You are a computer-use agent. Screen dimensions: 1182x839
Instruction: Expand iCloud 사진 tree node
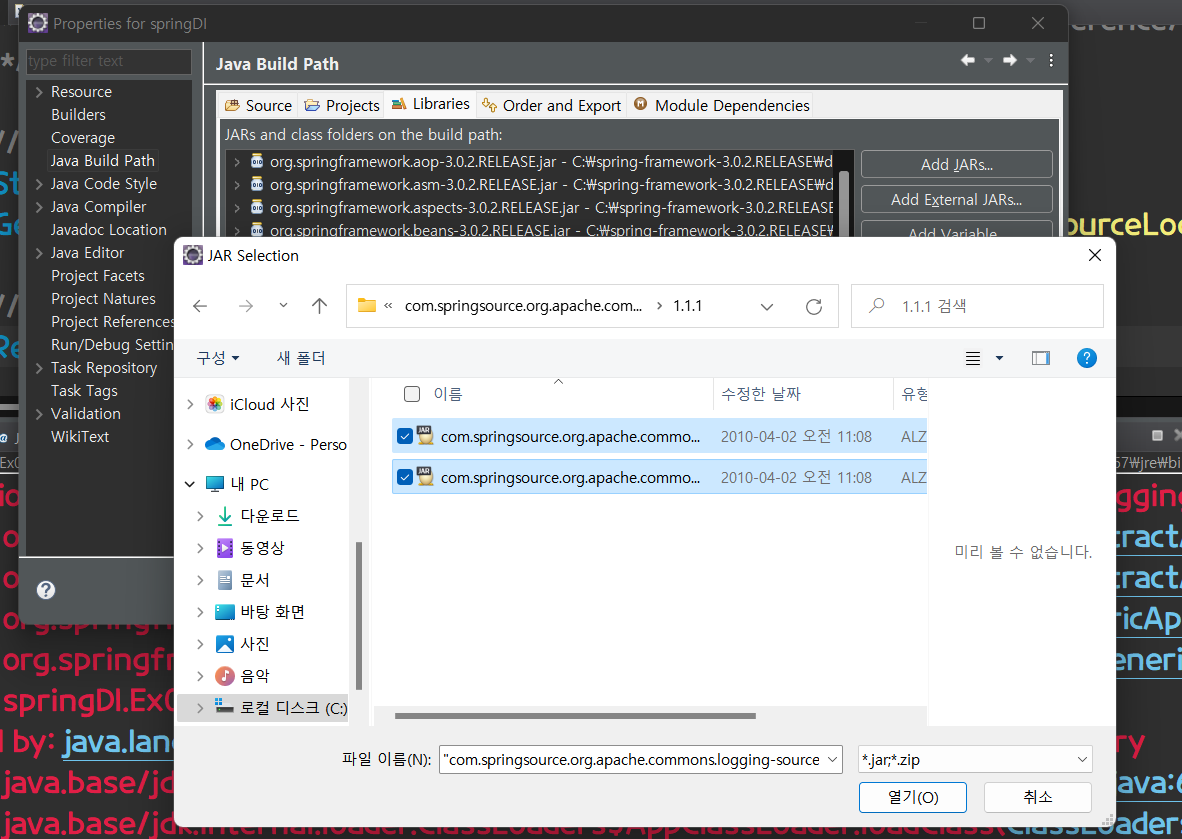pos(190,404)
